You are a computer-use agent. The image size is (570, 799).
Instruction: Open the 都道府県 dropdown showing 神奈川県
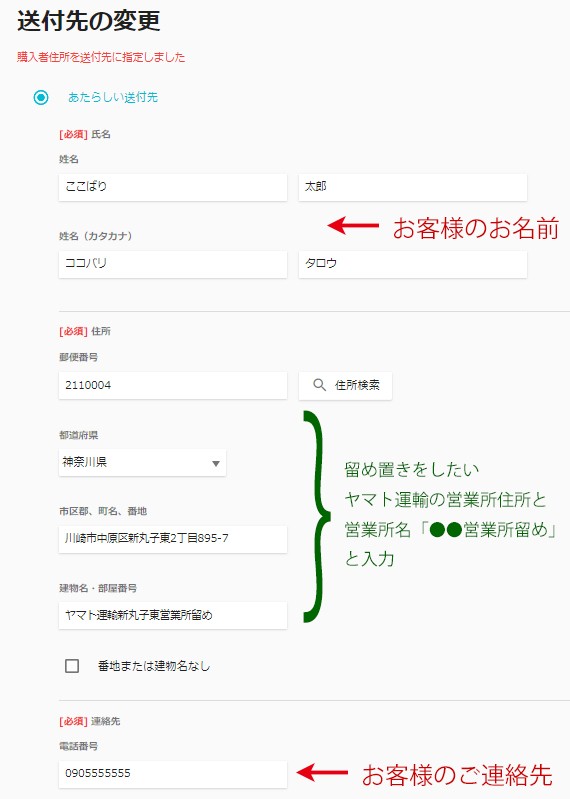click(x=142, y=463)
